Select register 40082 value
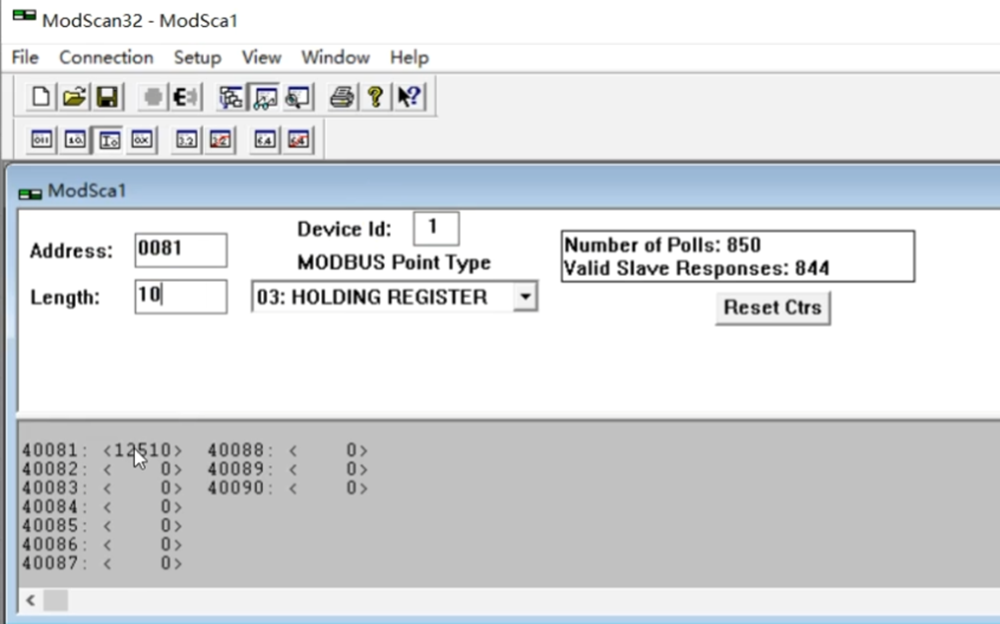 142,470
